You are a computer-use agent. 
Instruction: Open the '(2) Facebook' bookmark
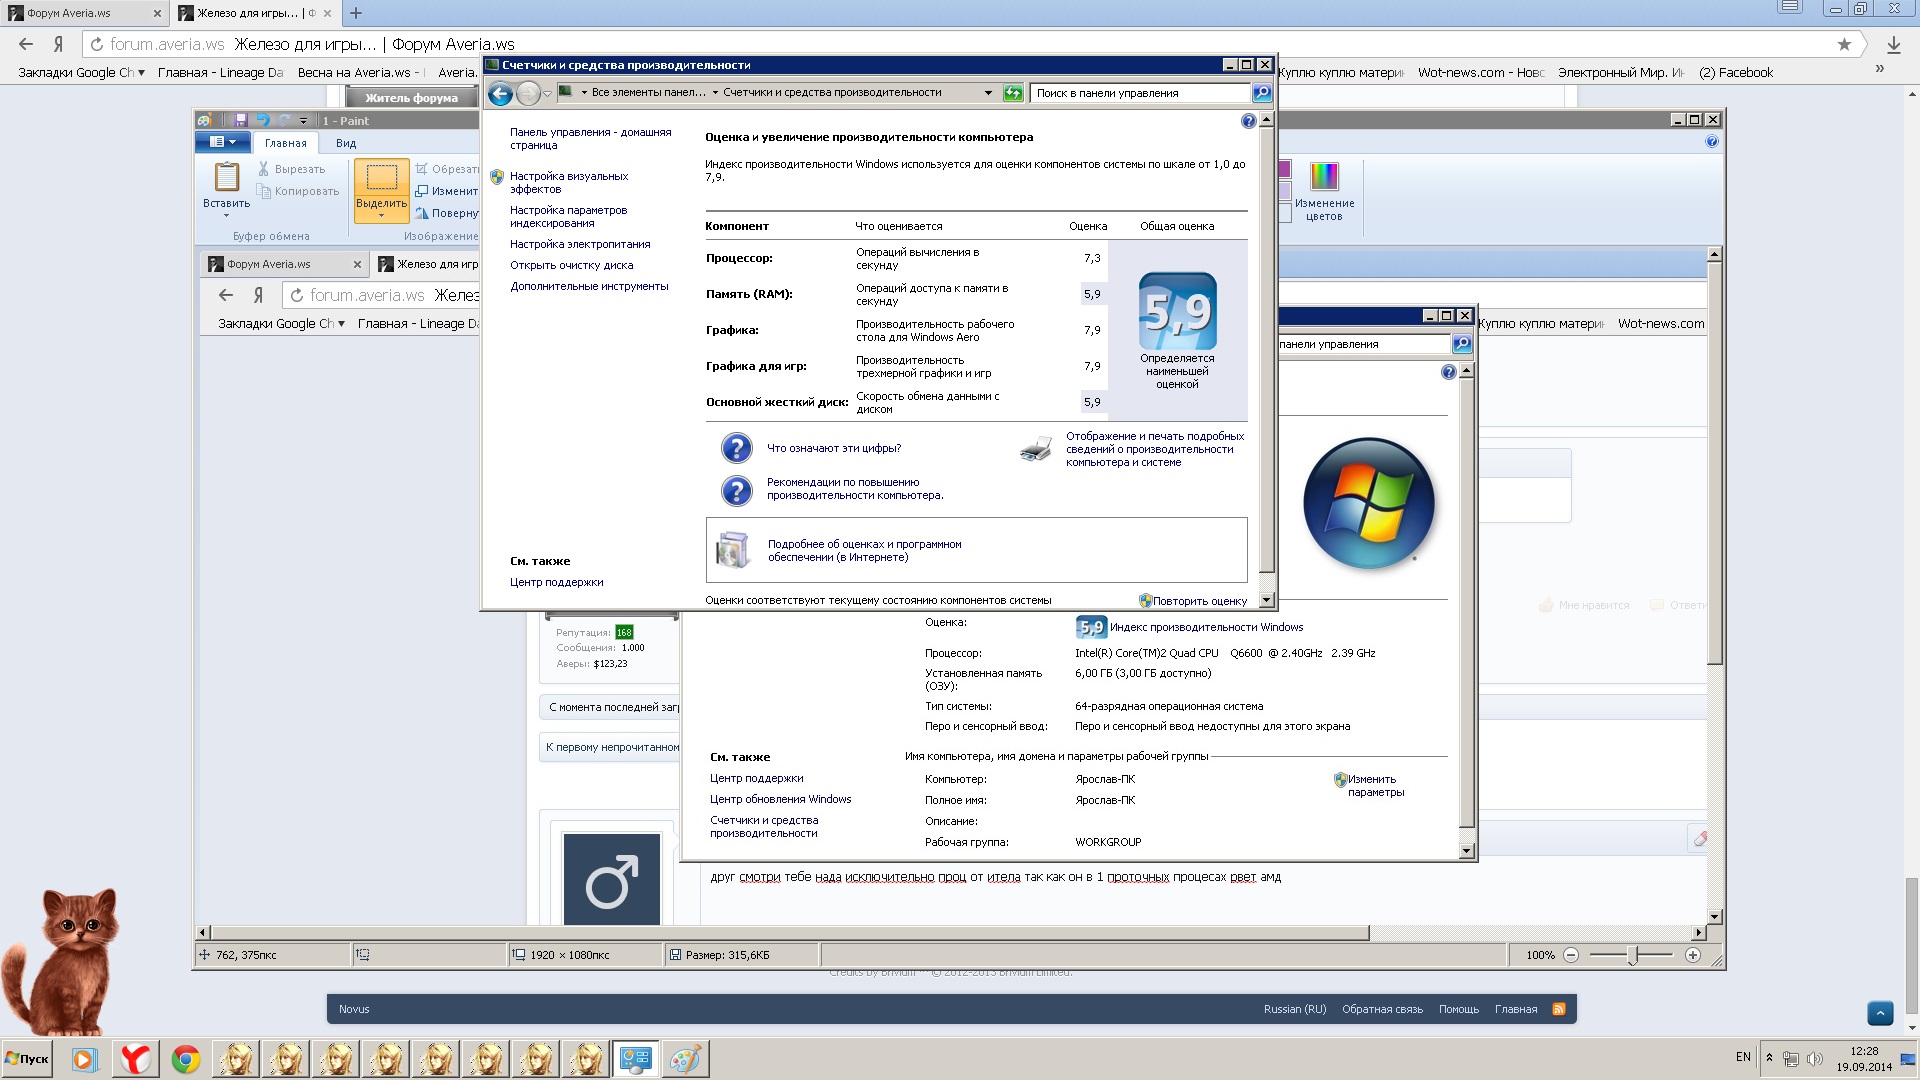click(1735, 72)
